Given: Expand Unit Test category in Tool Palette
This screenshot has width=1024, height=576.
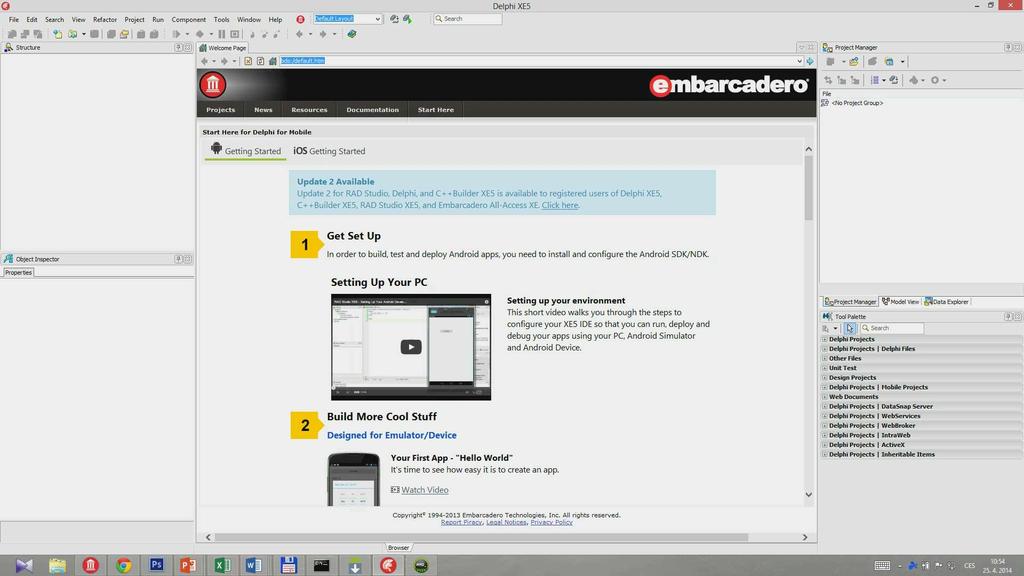Looking at the screenshot, I should tap(824, 368).
